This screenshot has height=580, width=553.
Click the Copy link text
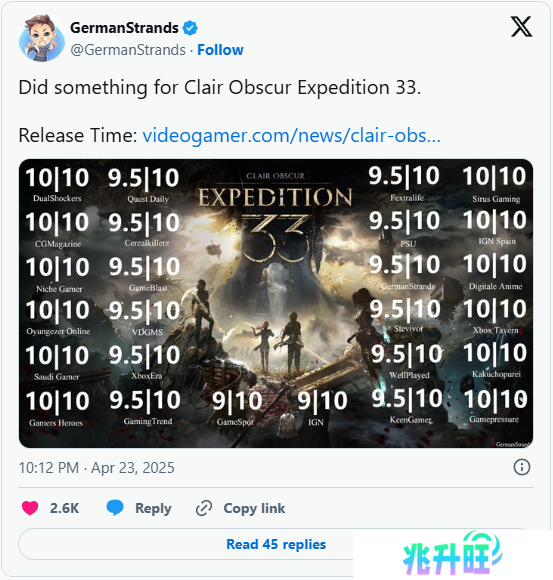point(254,508)
